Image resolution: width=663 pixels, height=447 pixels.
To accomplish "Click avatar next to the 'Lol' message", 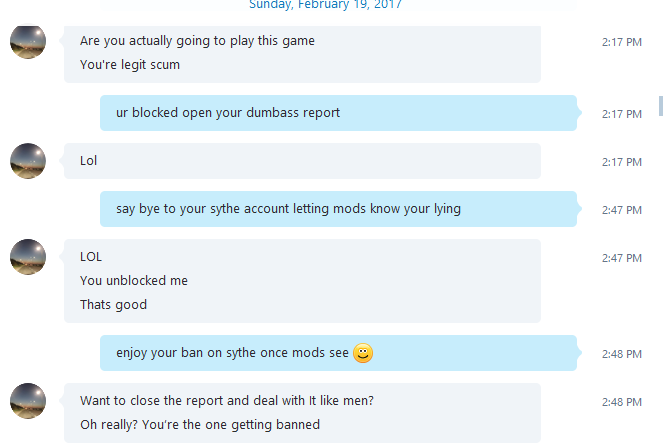I will pos(28,161).
